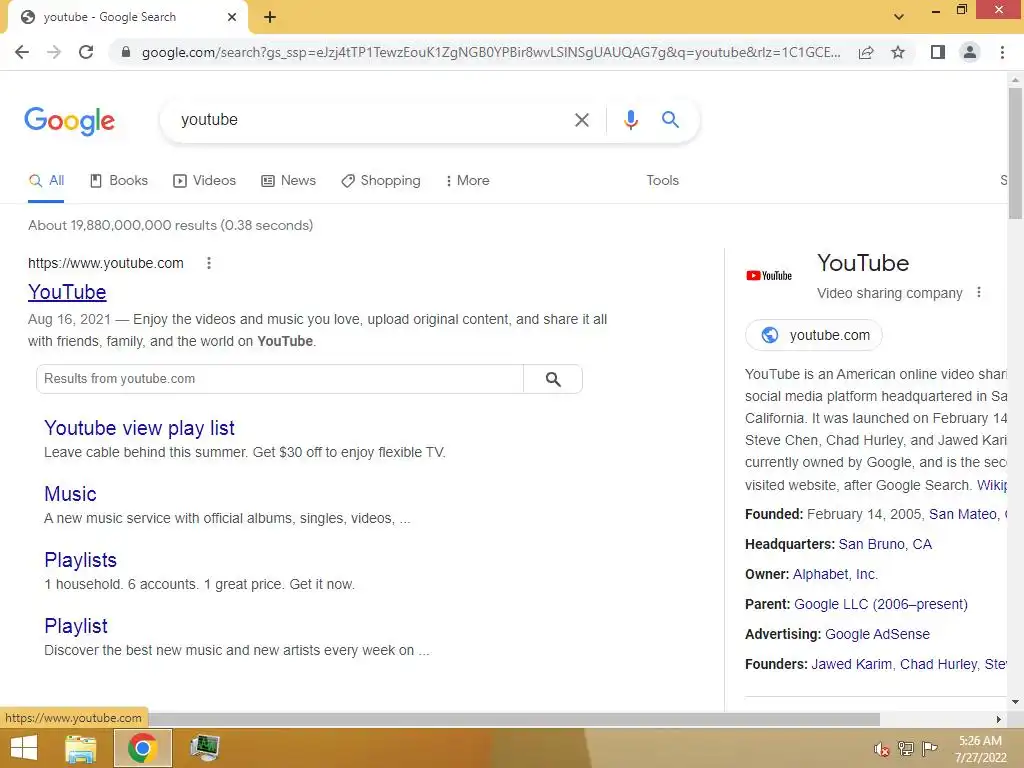Open the Action Center flag icon
Screen dimensions: 1024x768
pyautogui.click(x=929, y=748)
